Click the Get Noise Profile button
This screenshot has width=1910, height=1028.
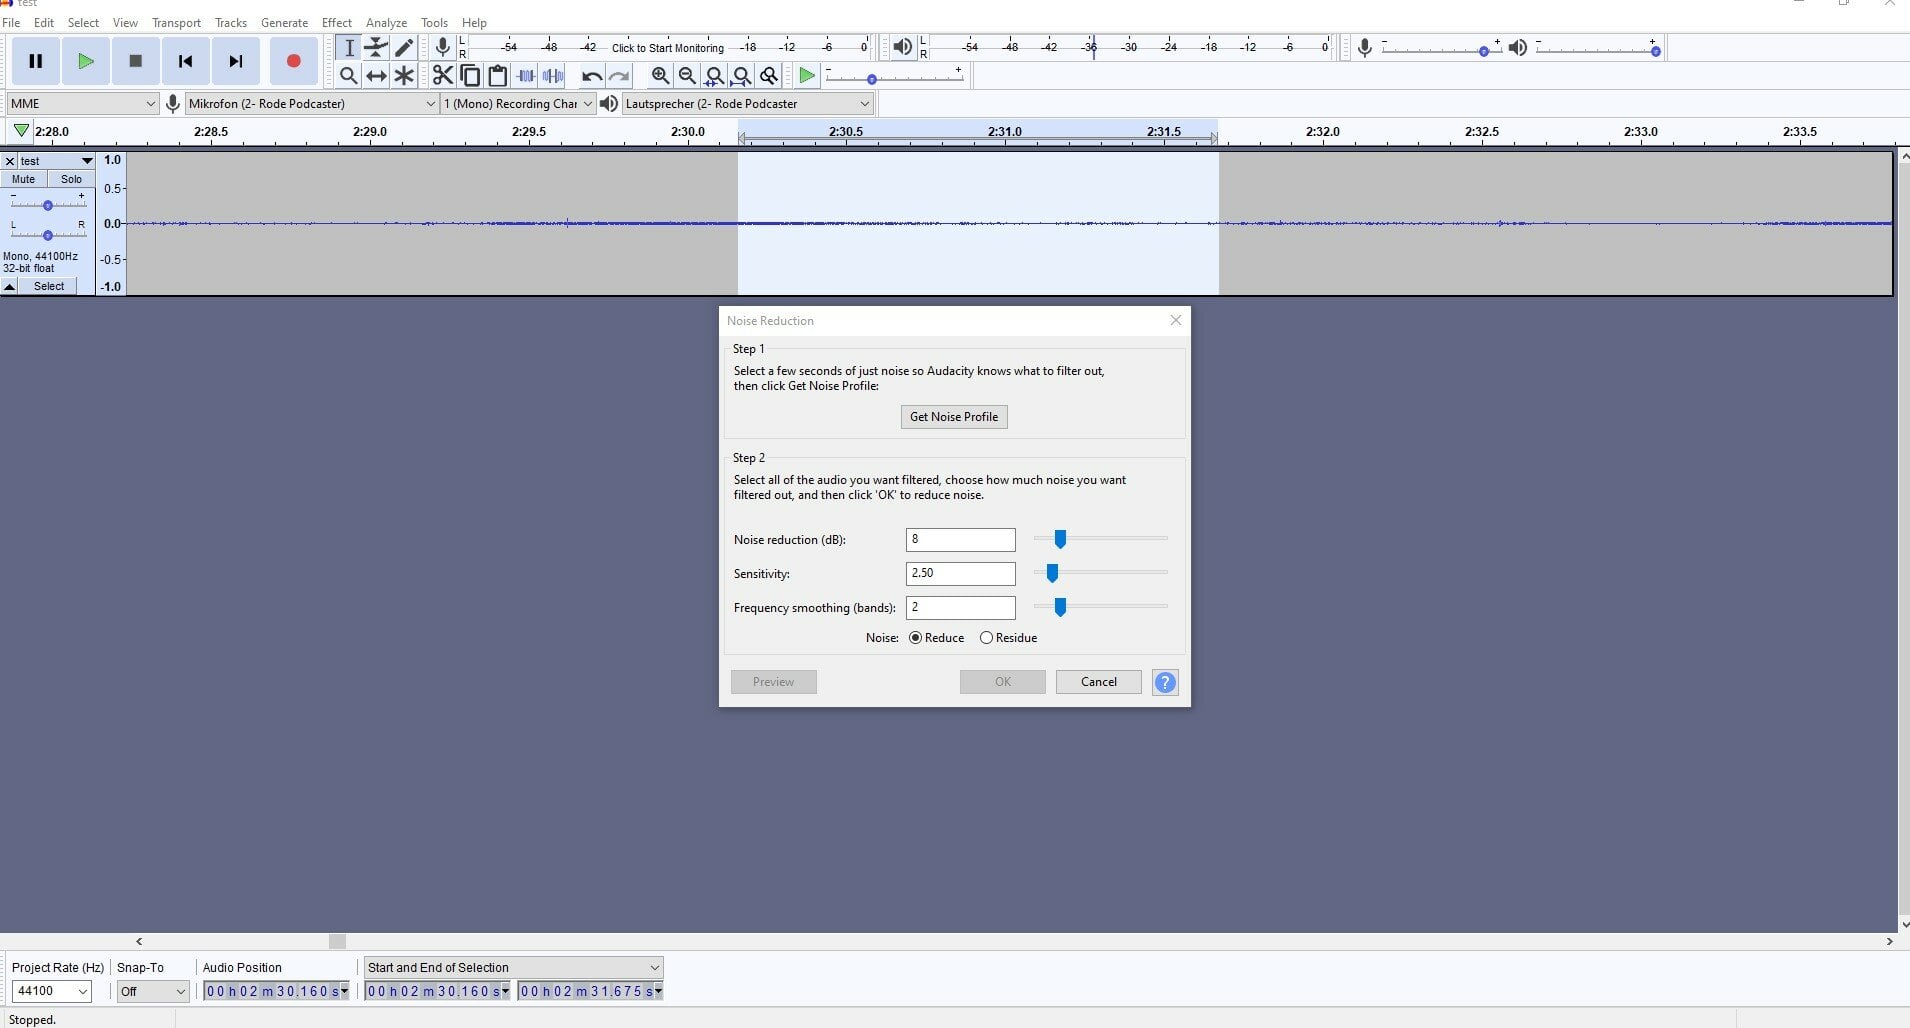pyautogui.click(x=954, y=417)
